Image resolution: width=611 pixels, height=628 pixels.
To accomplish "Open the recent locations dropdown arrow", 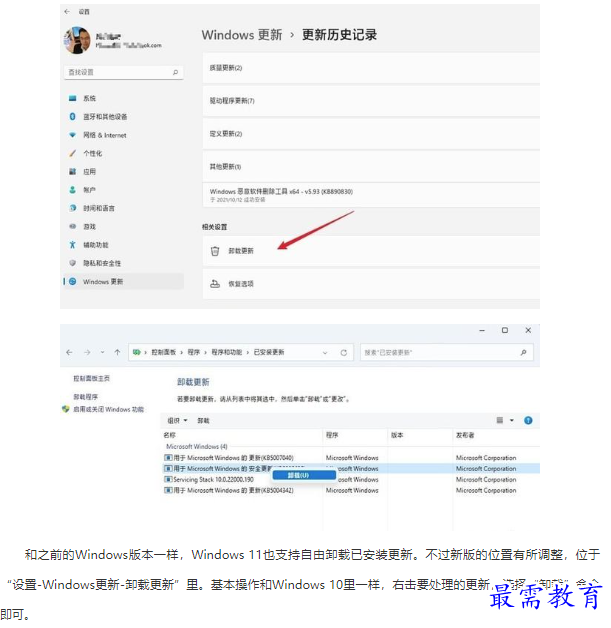I will pyautogui.click(x=103, y=352).
